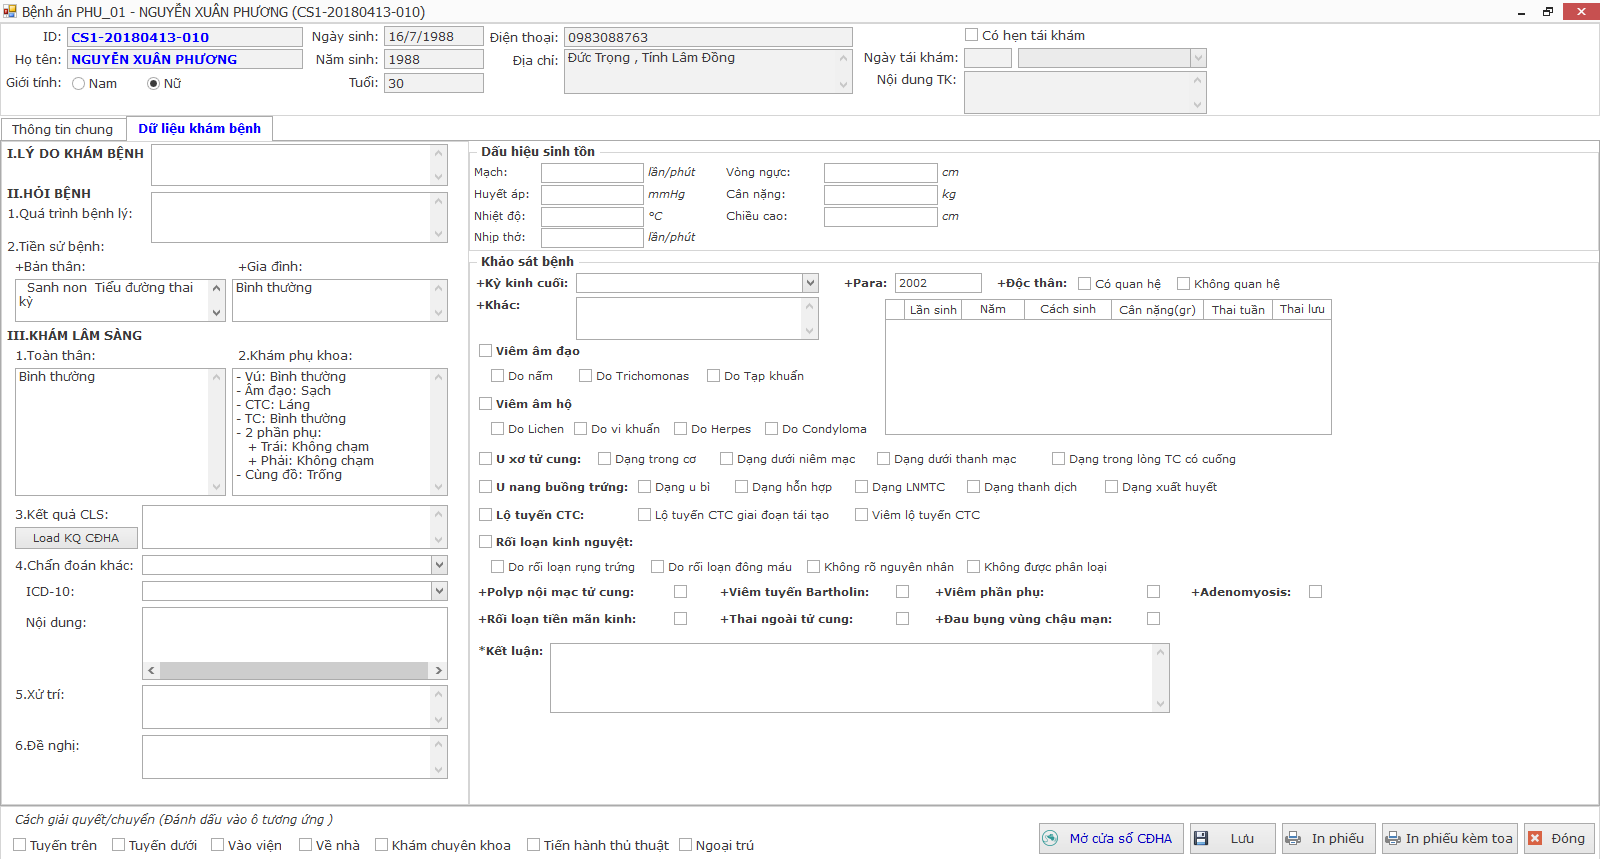
Task: Enable the Lộ tuyến CTC checkbox
Action: point(485,514)
